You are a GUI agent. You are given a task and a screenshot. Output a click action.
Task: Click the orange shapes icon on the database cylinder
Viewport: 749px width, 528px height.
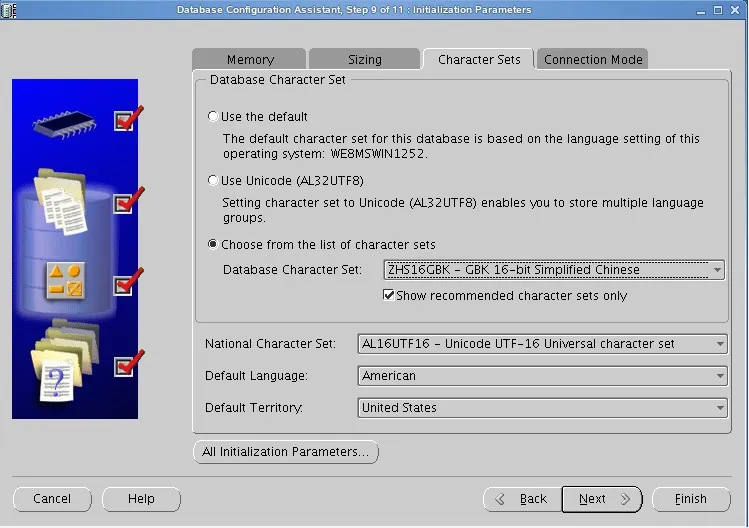tap(66, 280)
